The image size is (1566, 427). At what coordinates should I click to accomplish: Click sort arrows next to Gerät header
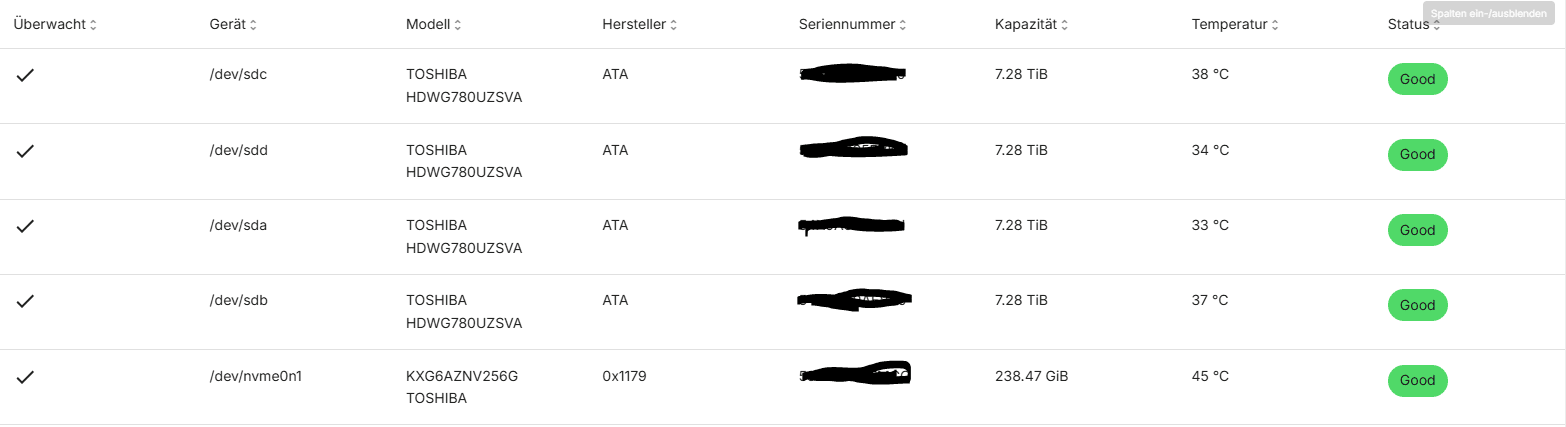(x=253, y=25)
